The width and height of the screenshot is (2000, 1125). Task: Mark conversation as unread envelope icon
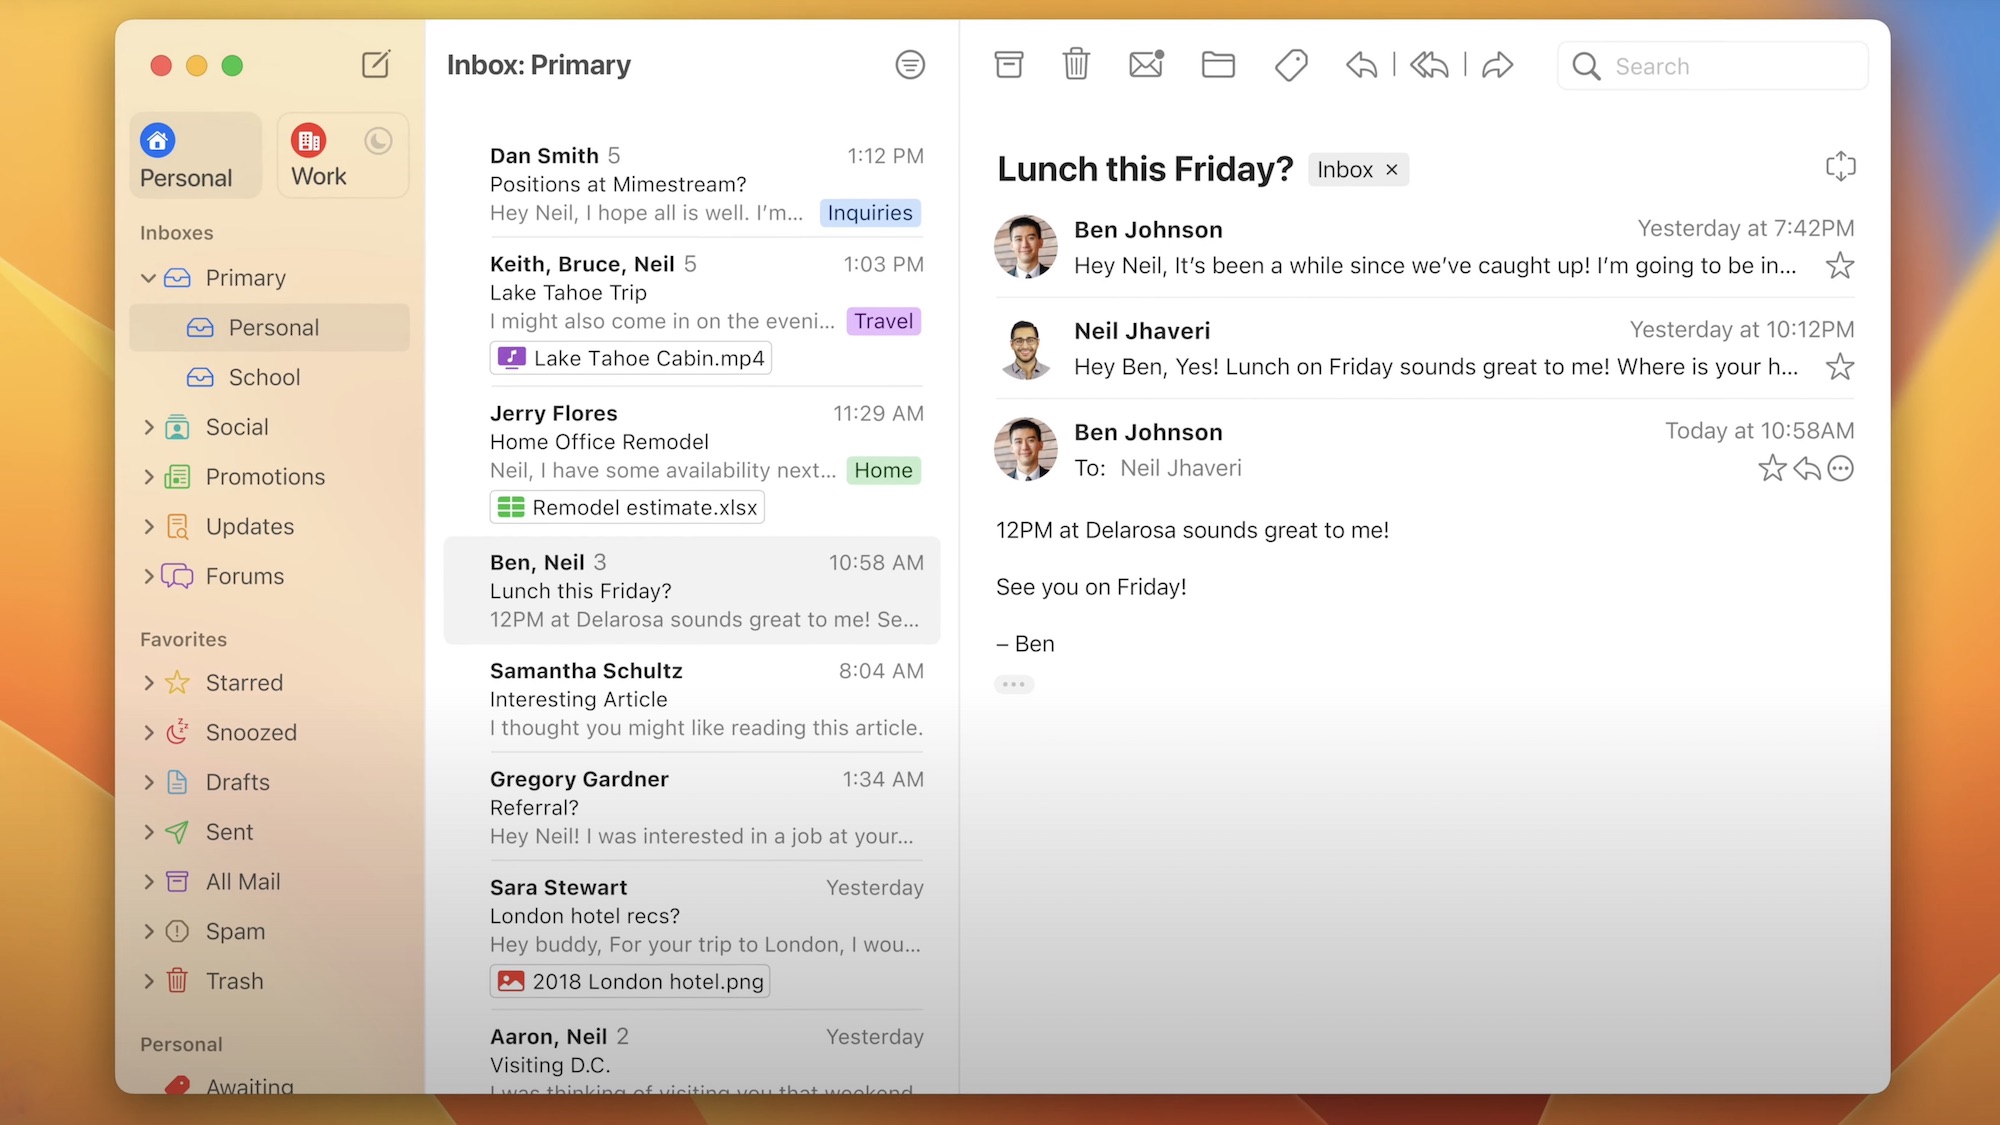(x=1146, y=65)
